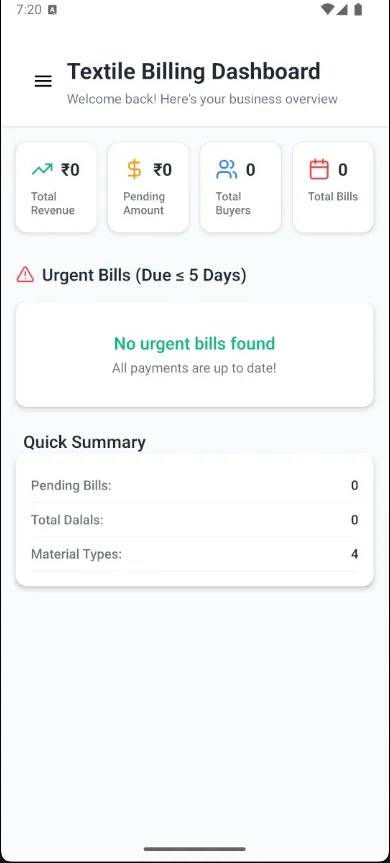The width and height of the screenshot is (390, 863).
Task: Tap the 'No urgent bills found' message
Action: 194,343
